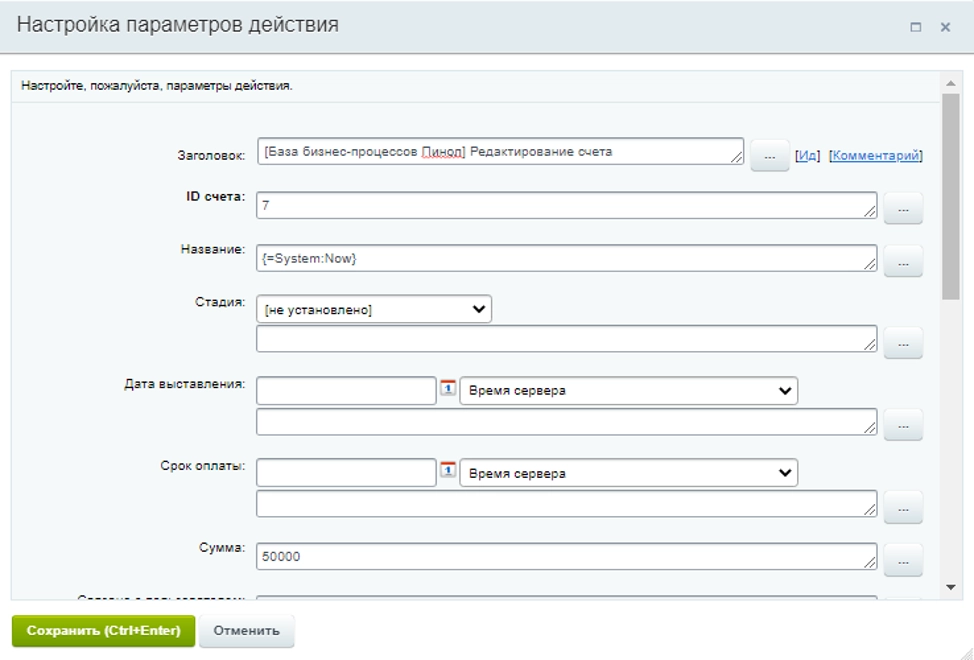The height and width of the screenshot is (660, 974).
Task: Expand the Стадия dropdown list
Action: [374, 310]
